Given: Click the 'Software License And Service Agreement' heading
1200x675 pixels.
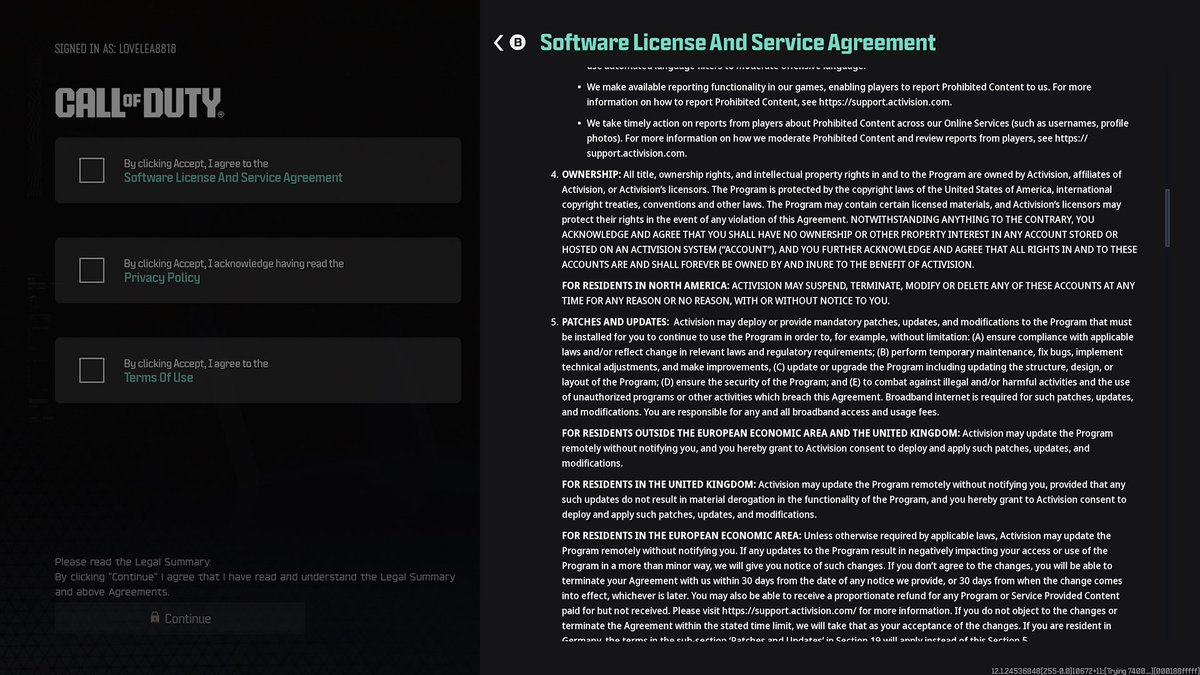Looking at the screenshot, I should (x=738, y=42).
